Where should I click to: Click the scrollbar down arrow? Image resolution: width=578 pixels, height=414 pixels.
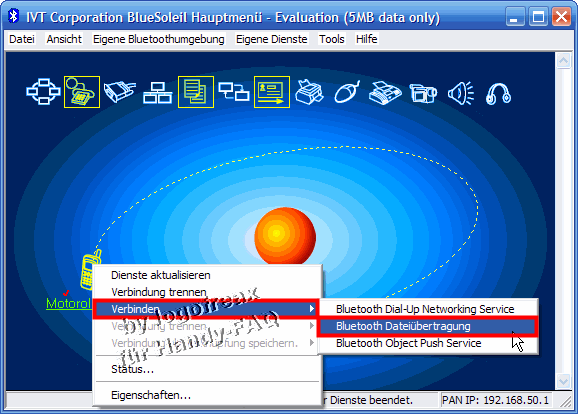563,381
